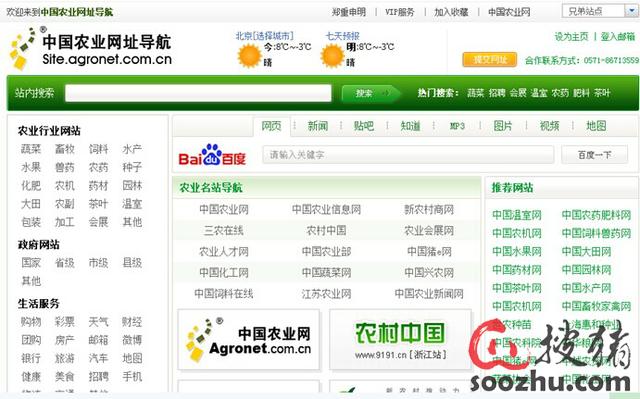640x399 pixels.
Task: Open the 种子 industry category
Action: pyautogui.click(x=132, y=167)
